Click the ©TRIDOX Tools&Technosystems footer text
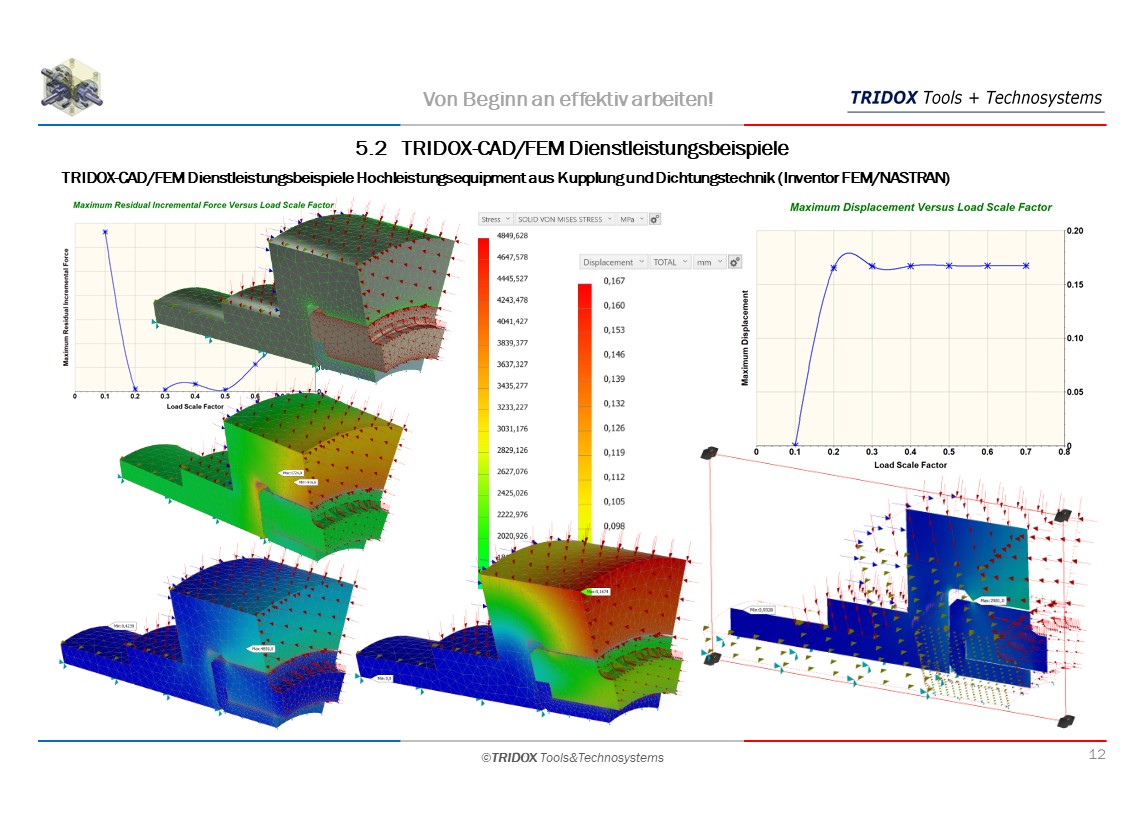This screenshot has height=816, width=1145. (572, 758)
